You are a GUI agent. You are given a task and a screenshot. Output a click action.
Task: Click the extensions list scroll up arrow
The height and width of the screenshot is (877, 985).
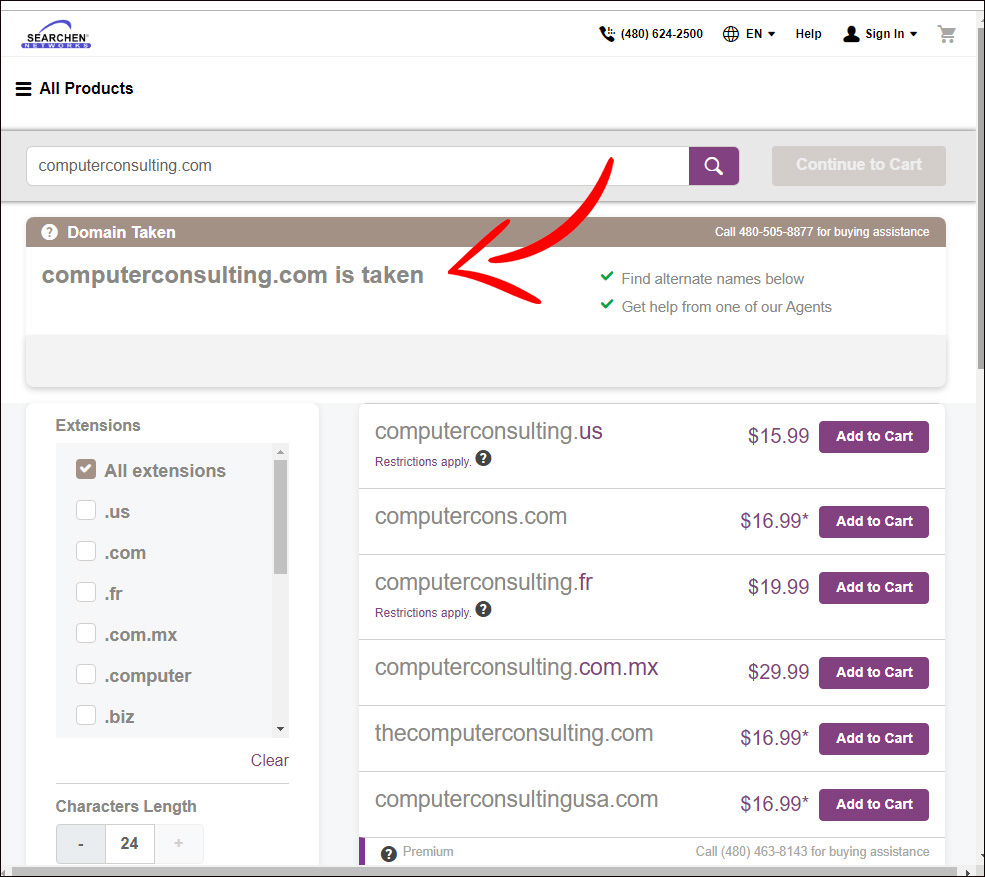(x=281, y=452)
